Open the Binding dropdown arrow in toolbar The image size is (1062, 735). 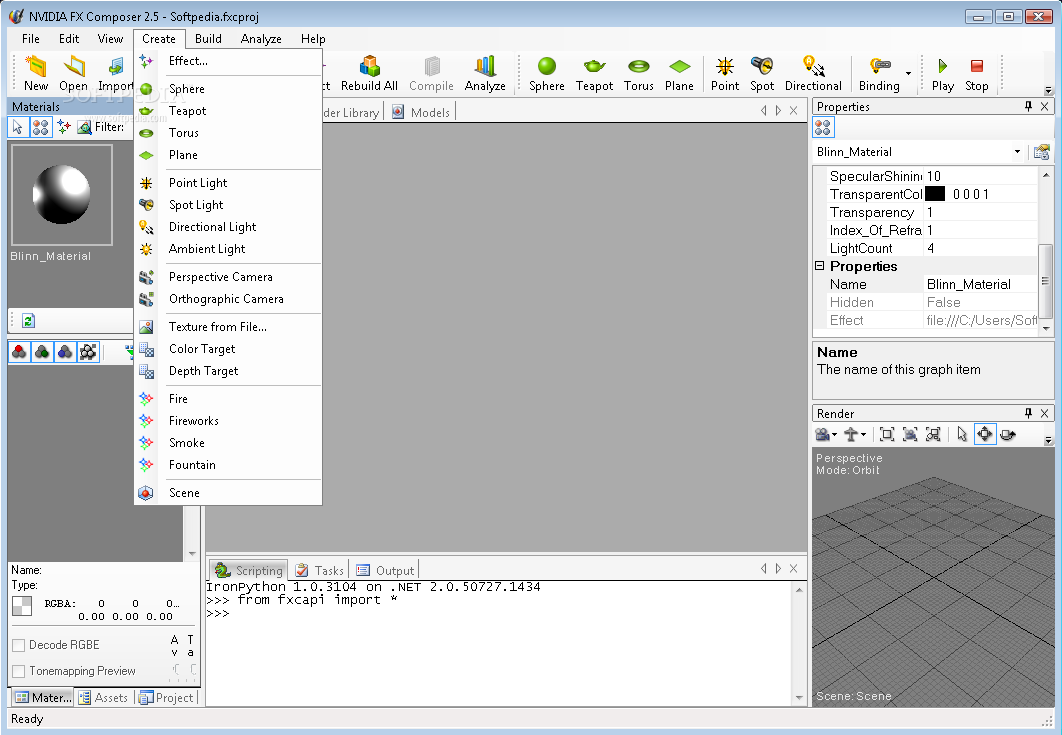click(908, 73)
